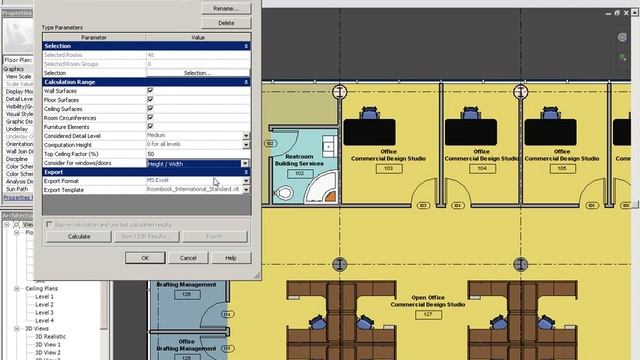
Task: Collapse the Selection parameter group
Action: [246, 46]
